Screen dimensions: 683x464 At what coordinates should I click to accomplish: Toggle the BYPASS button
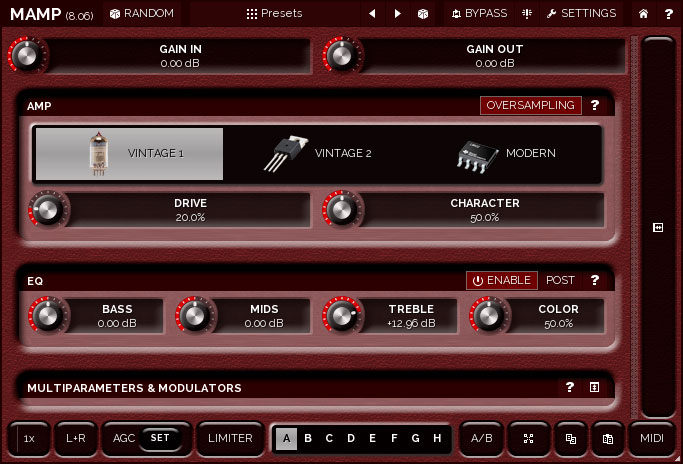tap(479, 14)
